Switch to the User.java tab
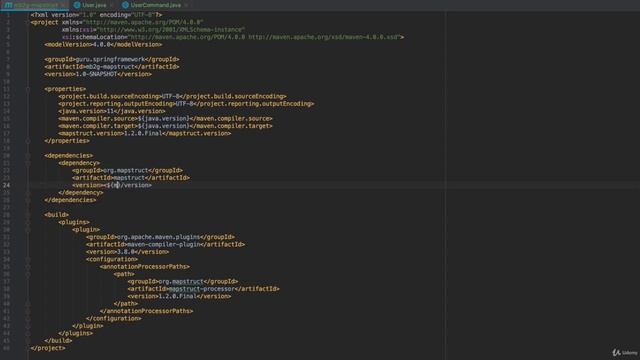Viewport: 640px width, 360px height. click(94, 5)
